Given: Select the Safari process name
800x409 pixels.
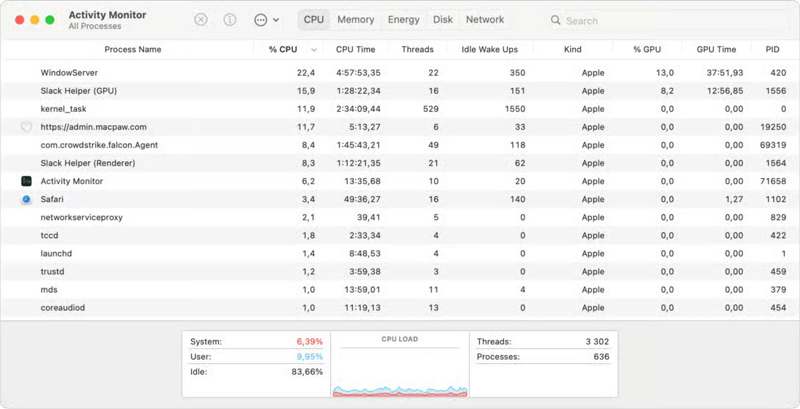Looking at the screenshot, I should pos(52,199).
